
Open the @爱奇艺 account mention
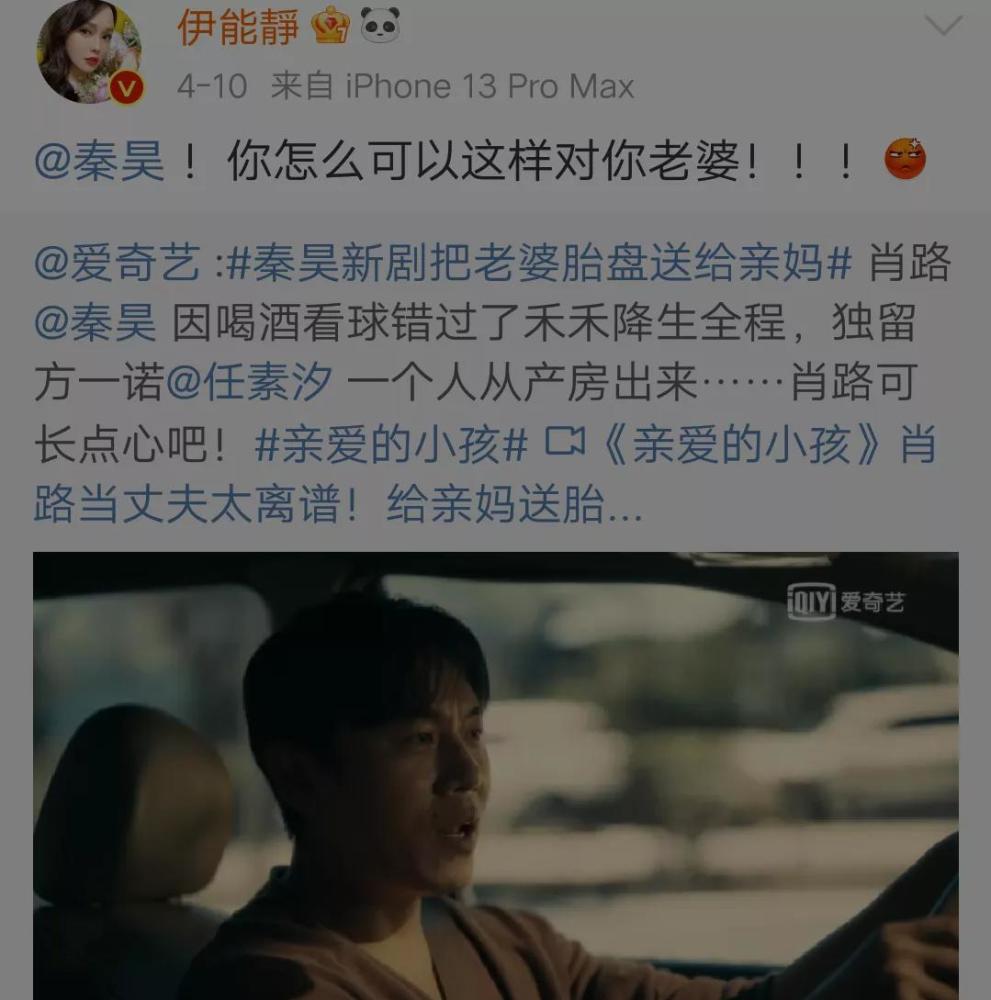point(117,262)
